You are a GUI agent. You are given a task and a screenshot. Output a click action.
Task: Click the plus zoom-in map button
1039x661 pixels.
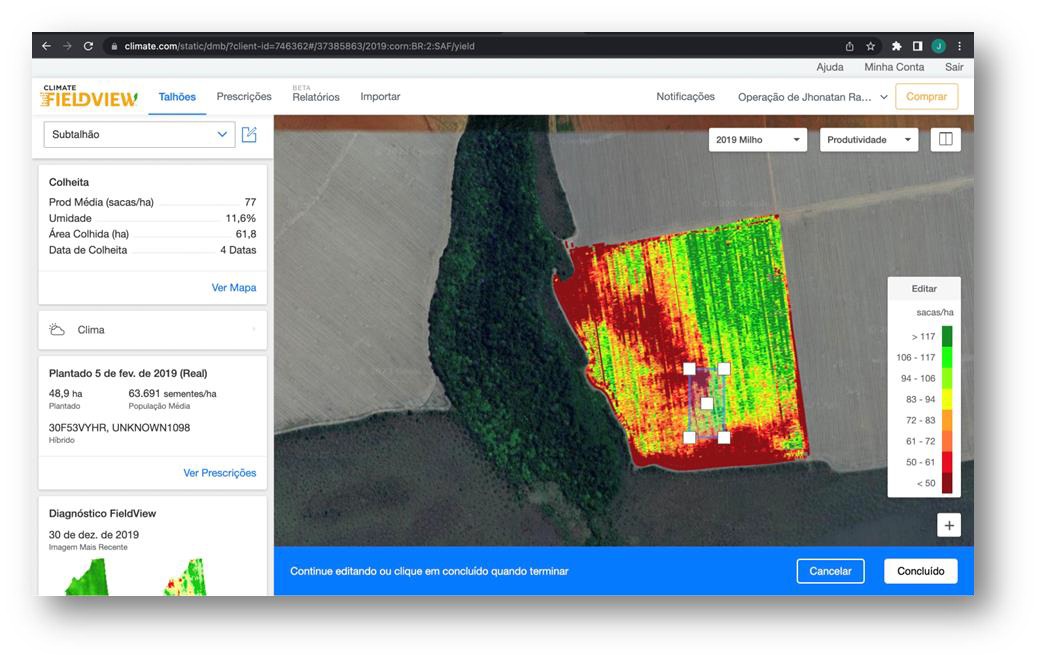[x=949, y=526]
